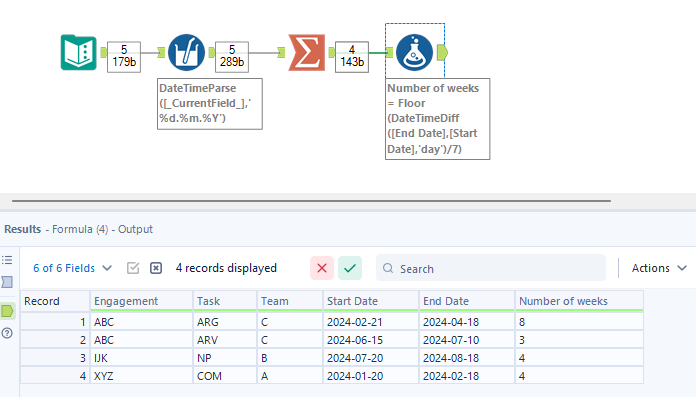This screenshot has width=696, height=397.
Task: Select end date 2024-08-18 cell
Action: tap(467, 358)
